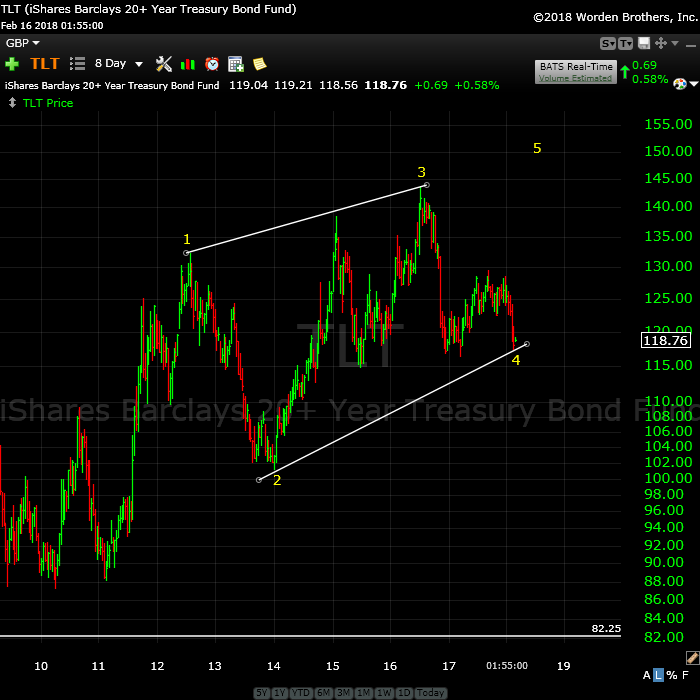Click the trendline handle at wave 1 peak
This screenshot has height=700, width=700.
[x=186, y=253]
